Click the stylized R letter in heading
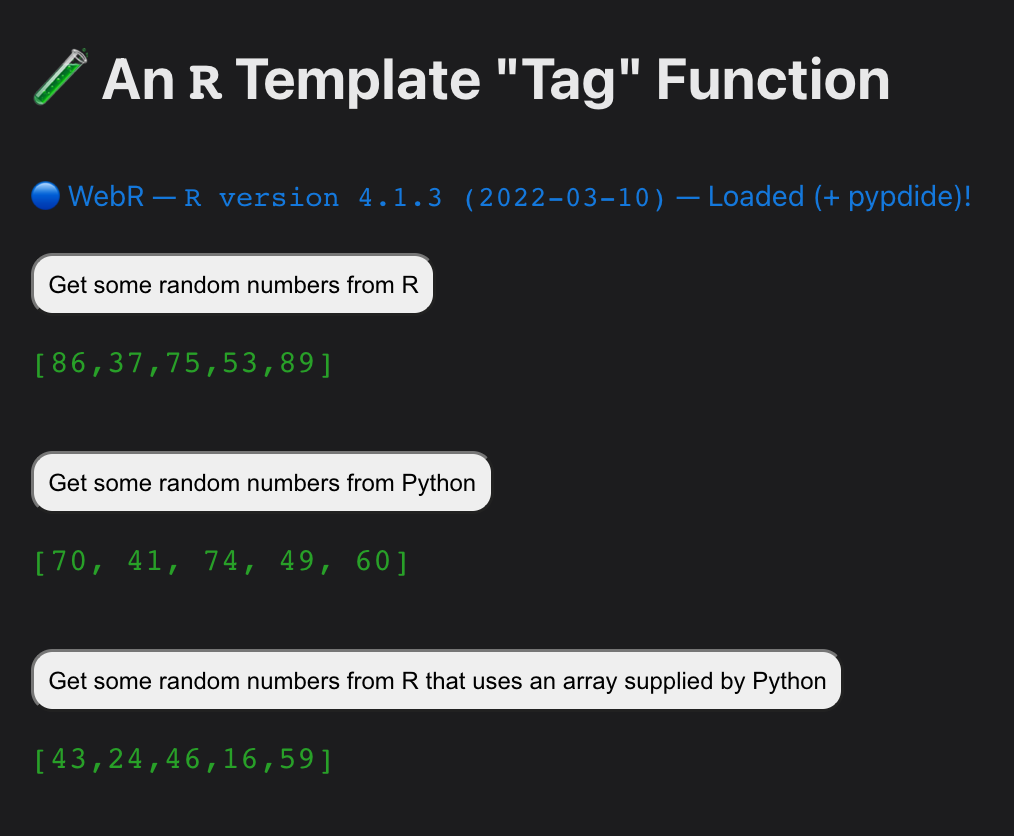Image resolution: width=1014 pixels, height=836 pixels. coord(206,83)
